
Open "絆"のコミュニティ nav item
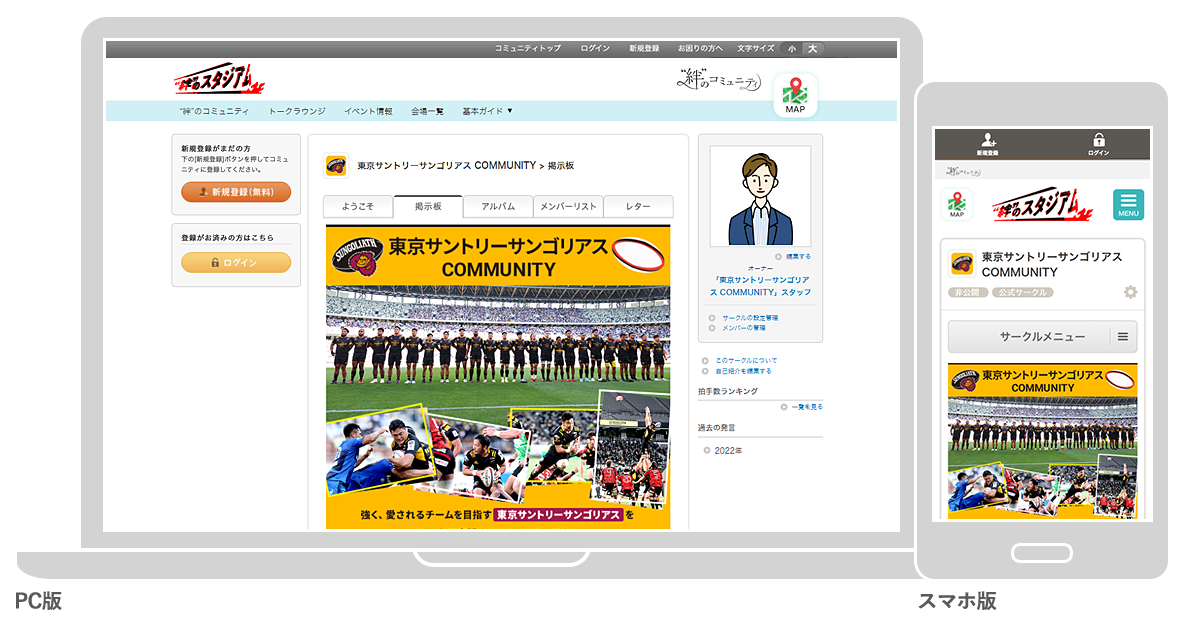(x=215, y=111)
